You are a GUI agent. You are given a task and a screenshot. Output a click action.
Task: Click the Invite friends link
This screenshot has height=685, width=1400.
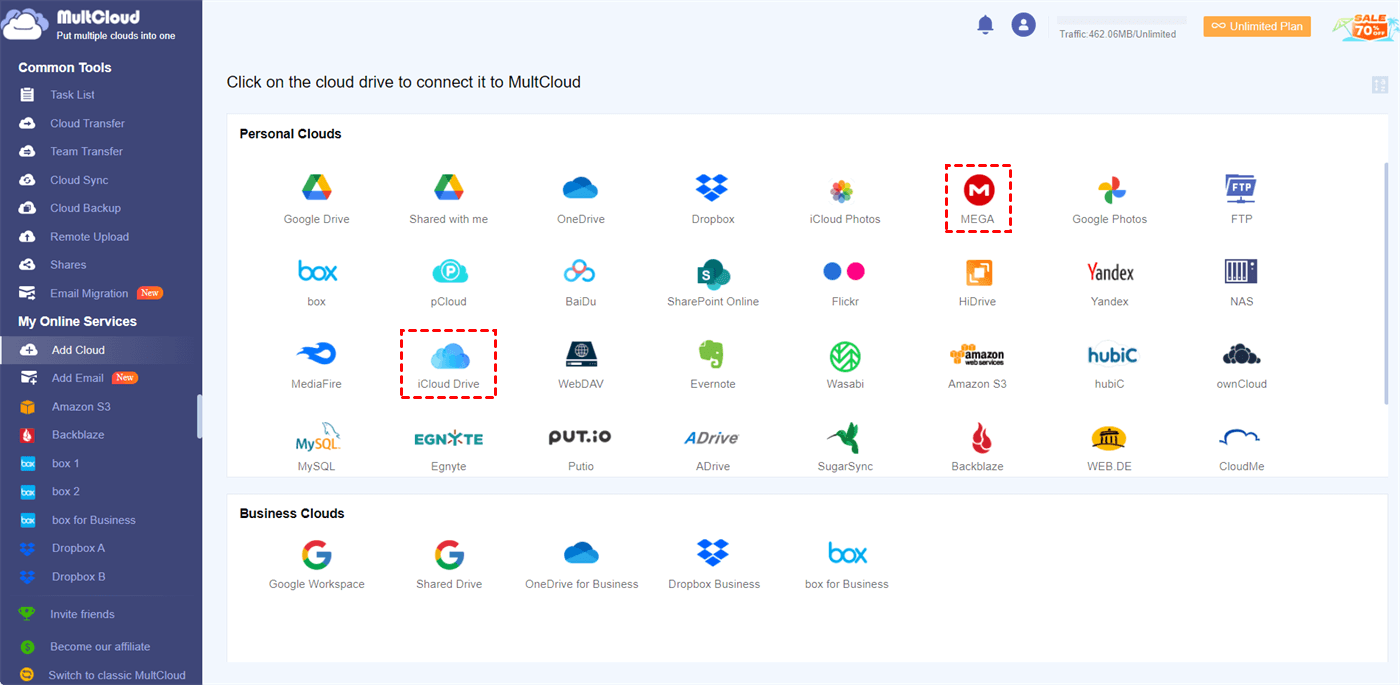click(82, 614)
